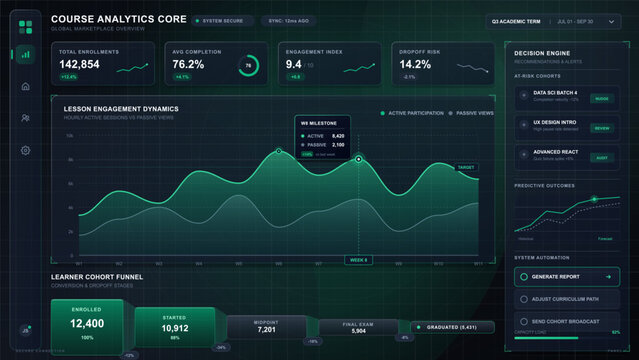Click the Midpoint 7,201 funnel stage
Image resolution: width=639 pixels, height=360 pixels.
(267, 327)
